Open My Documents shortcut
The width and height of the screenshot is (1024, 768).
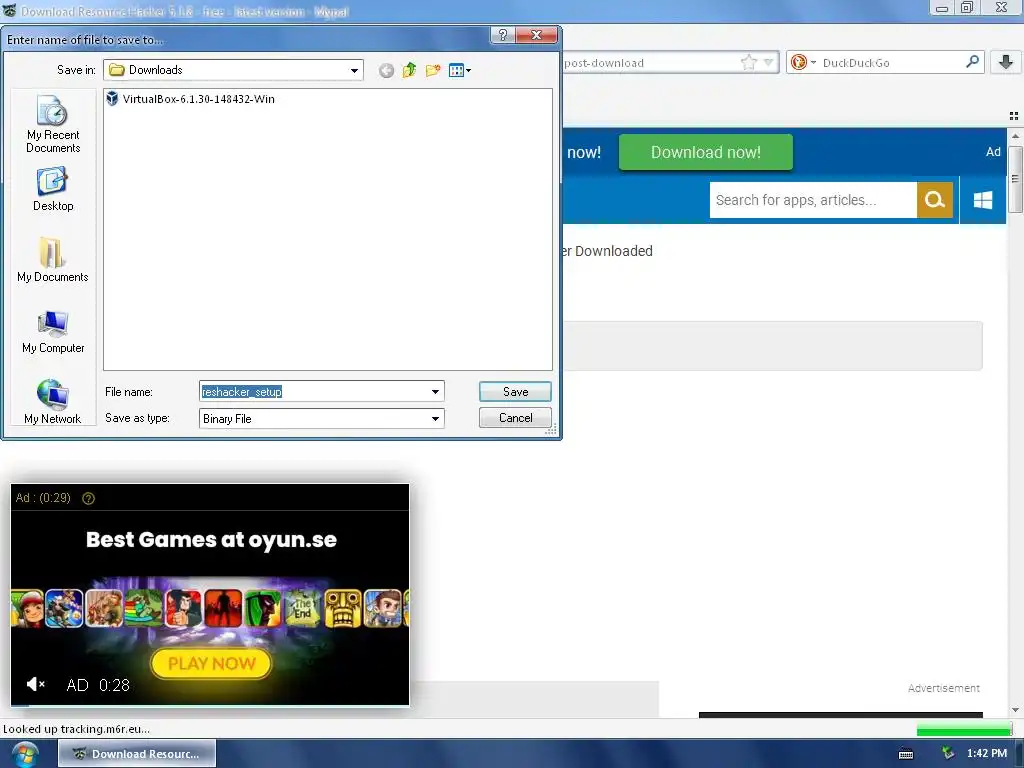pos(53,259)
